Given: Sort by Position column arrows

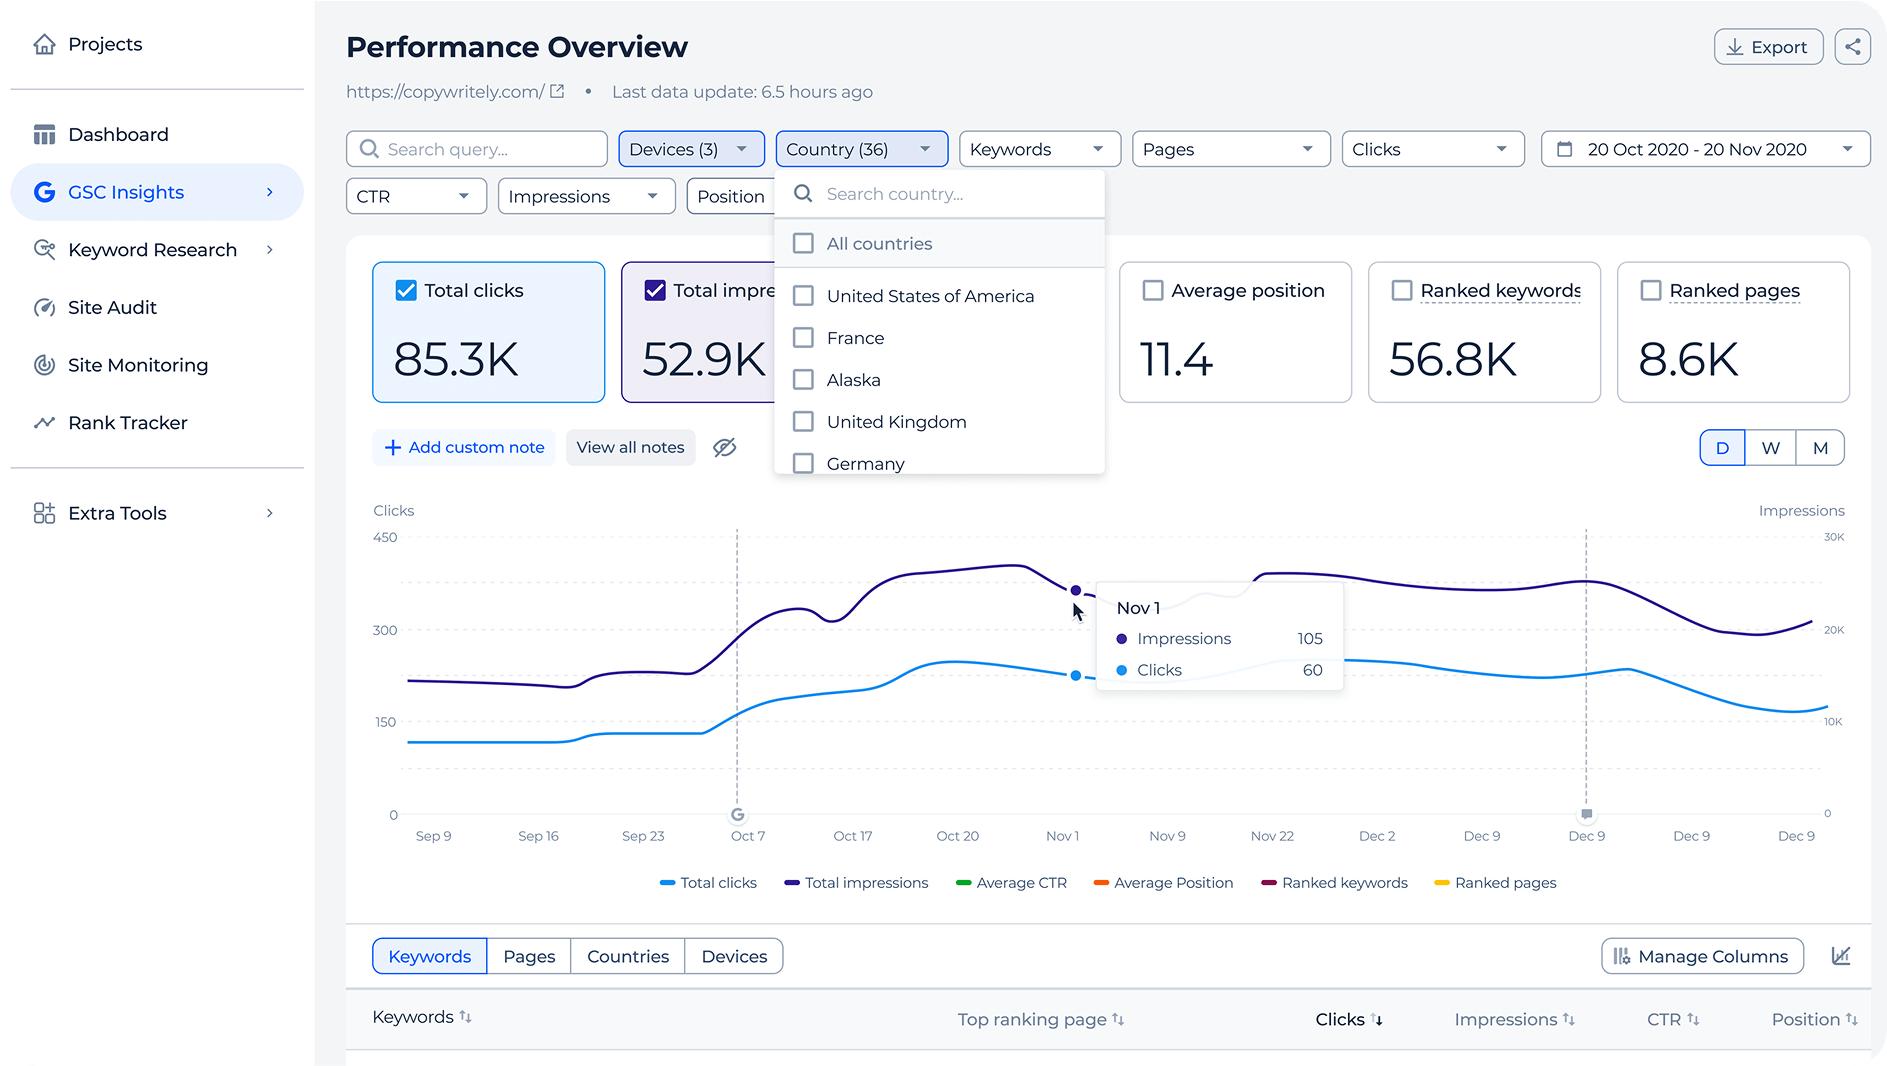Looking at the screenshot, I should pyautogui.click(x=1852, y=1019).
